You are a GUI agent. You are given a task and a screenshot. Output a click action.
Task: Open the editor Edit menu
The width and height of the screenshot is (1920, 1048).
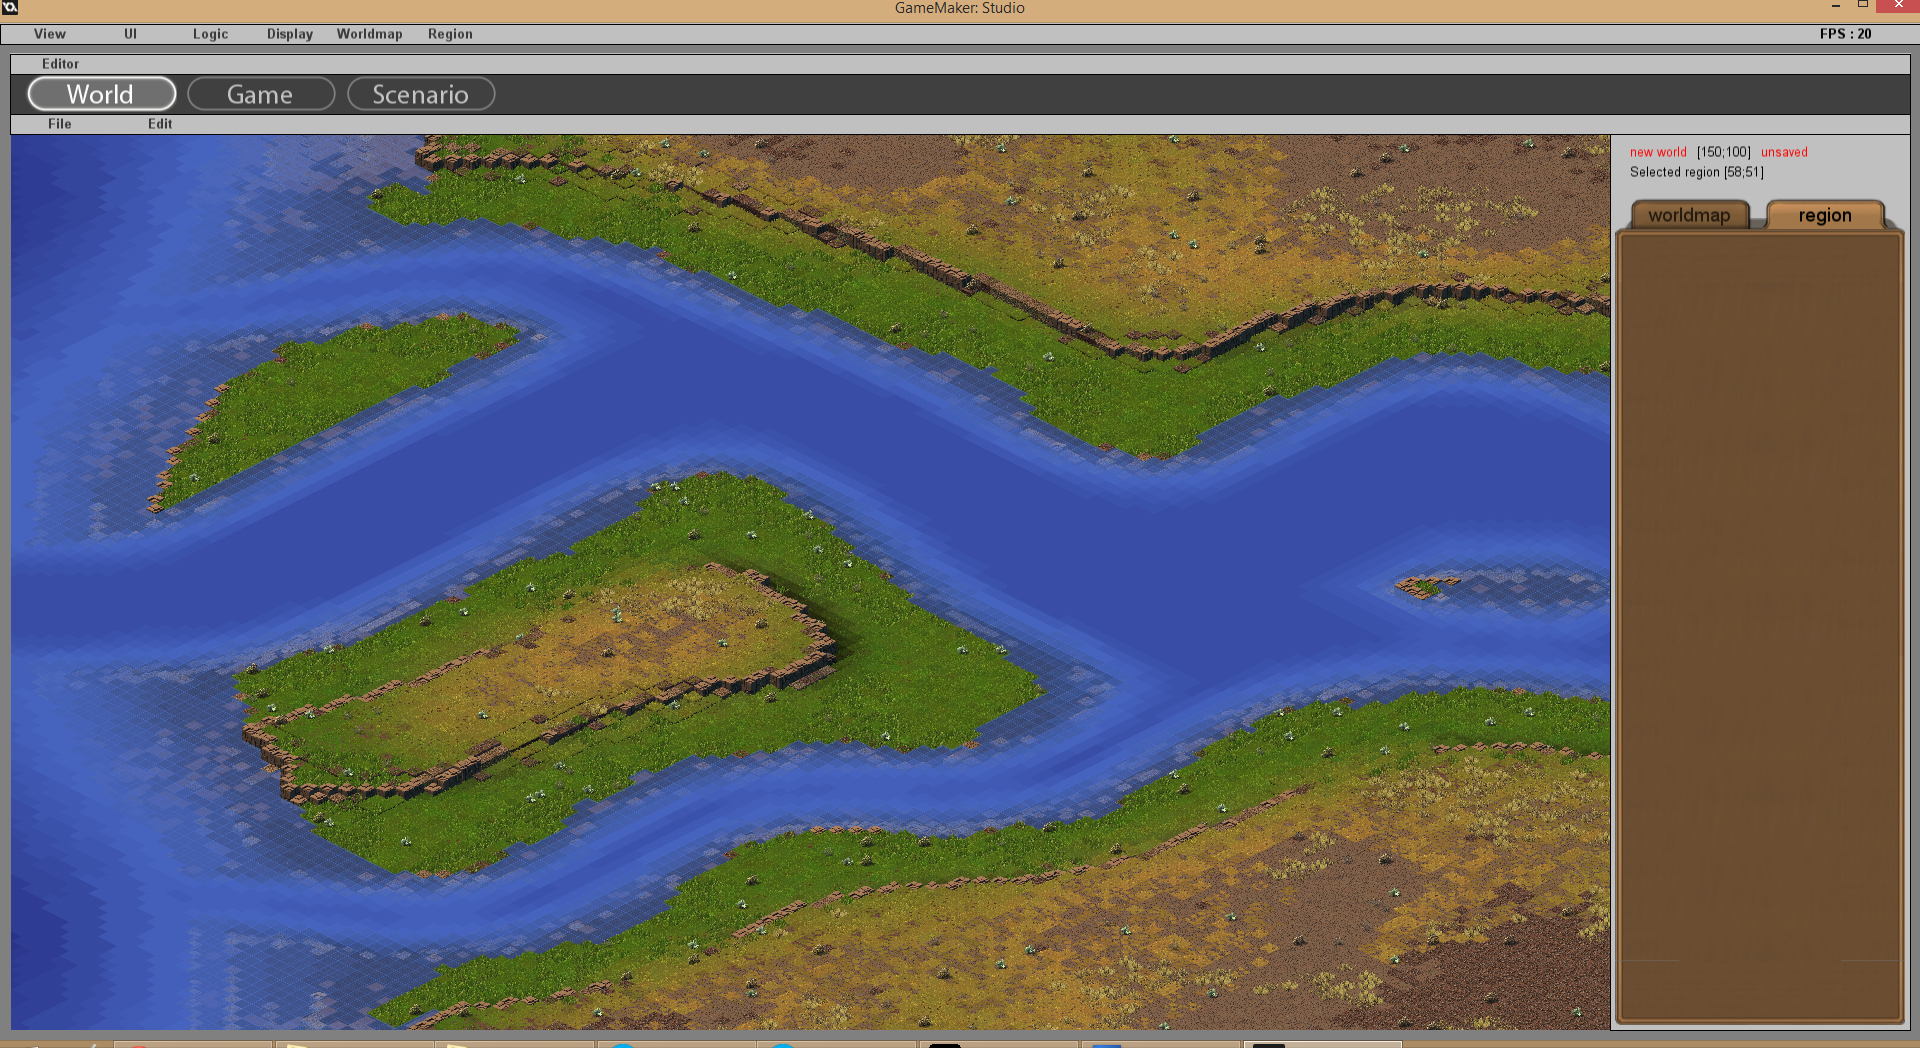click(x=160, y=124)
